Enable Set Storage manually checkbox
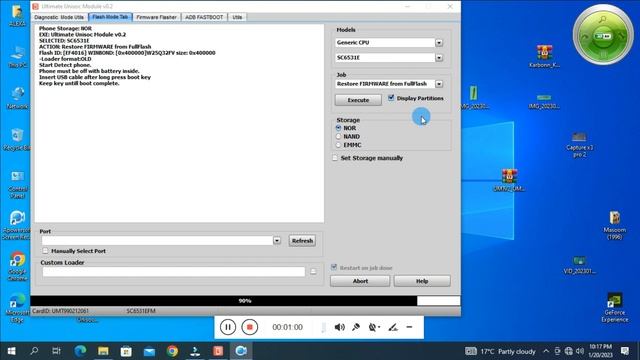 (335, 158)
